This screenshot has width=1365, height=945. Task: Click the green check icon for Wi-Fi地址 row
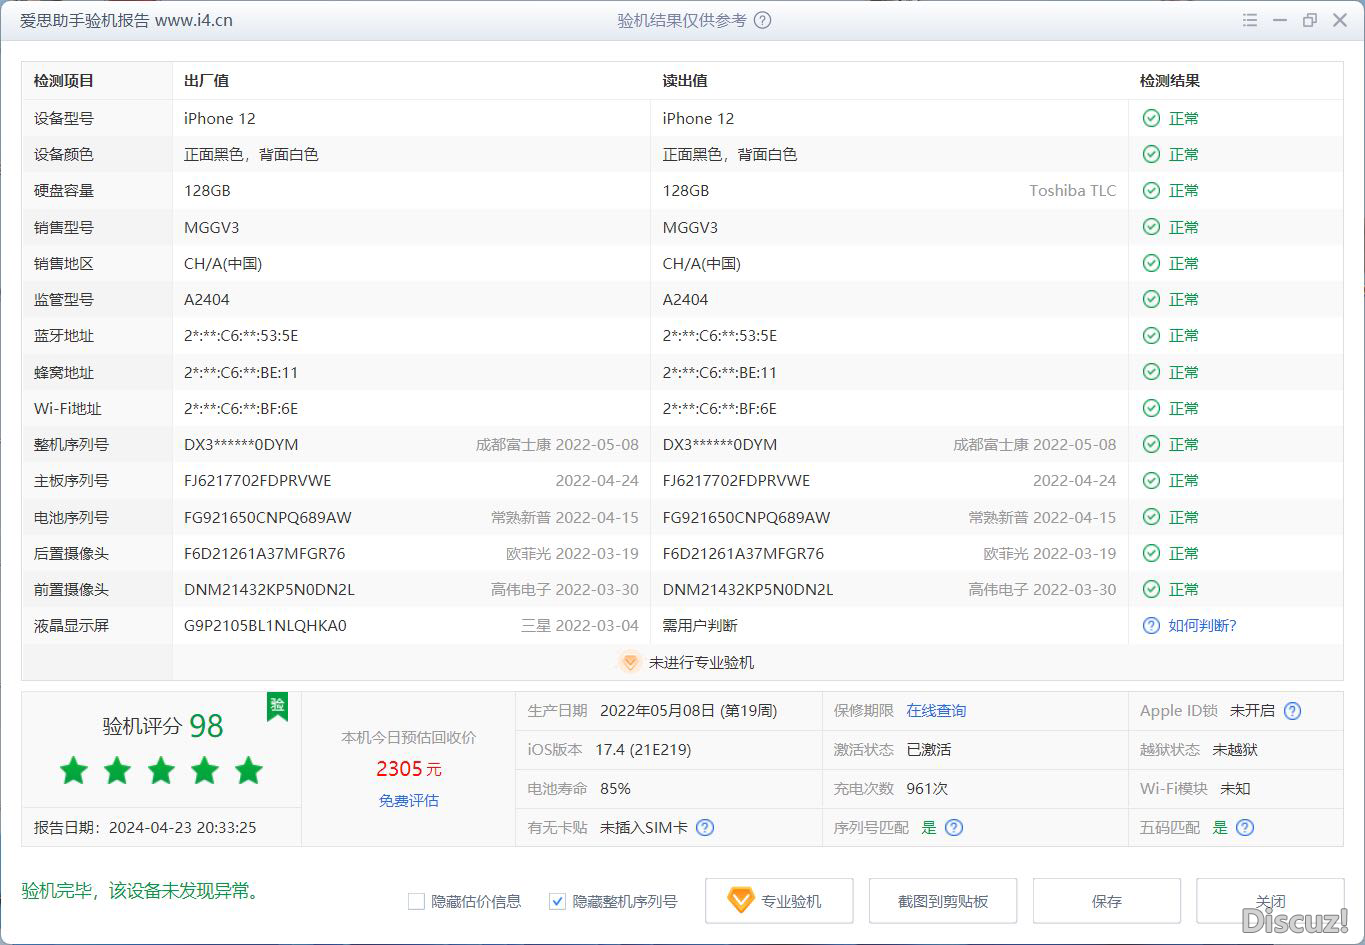[1151, 408]
